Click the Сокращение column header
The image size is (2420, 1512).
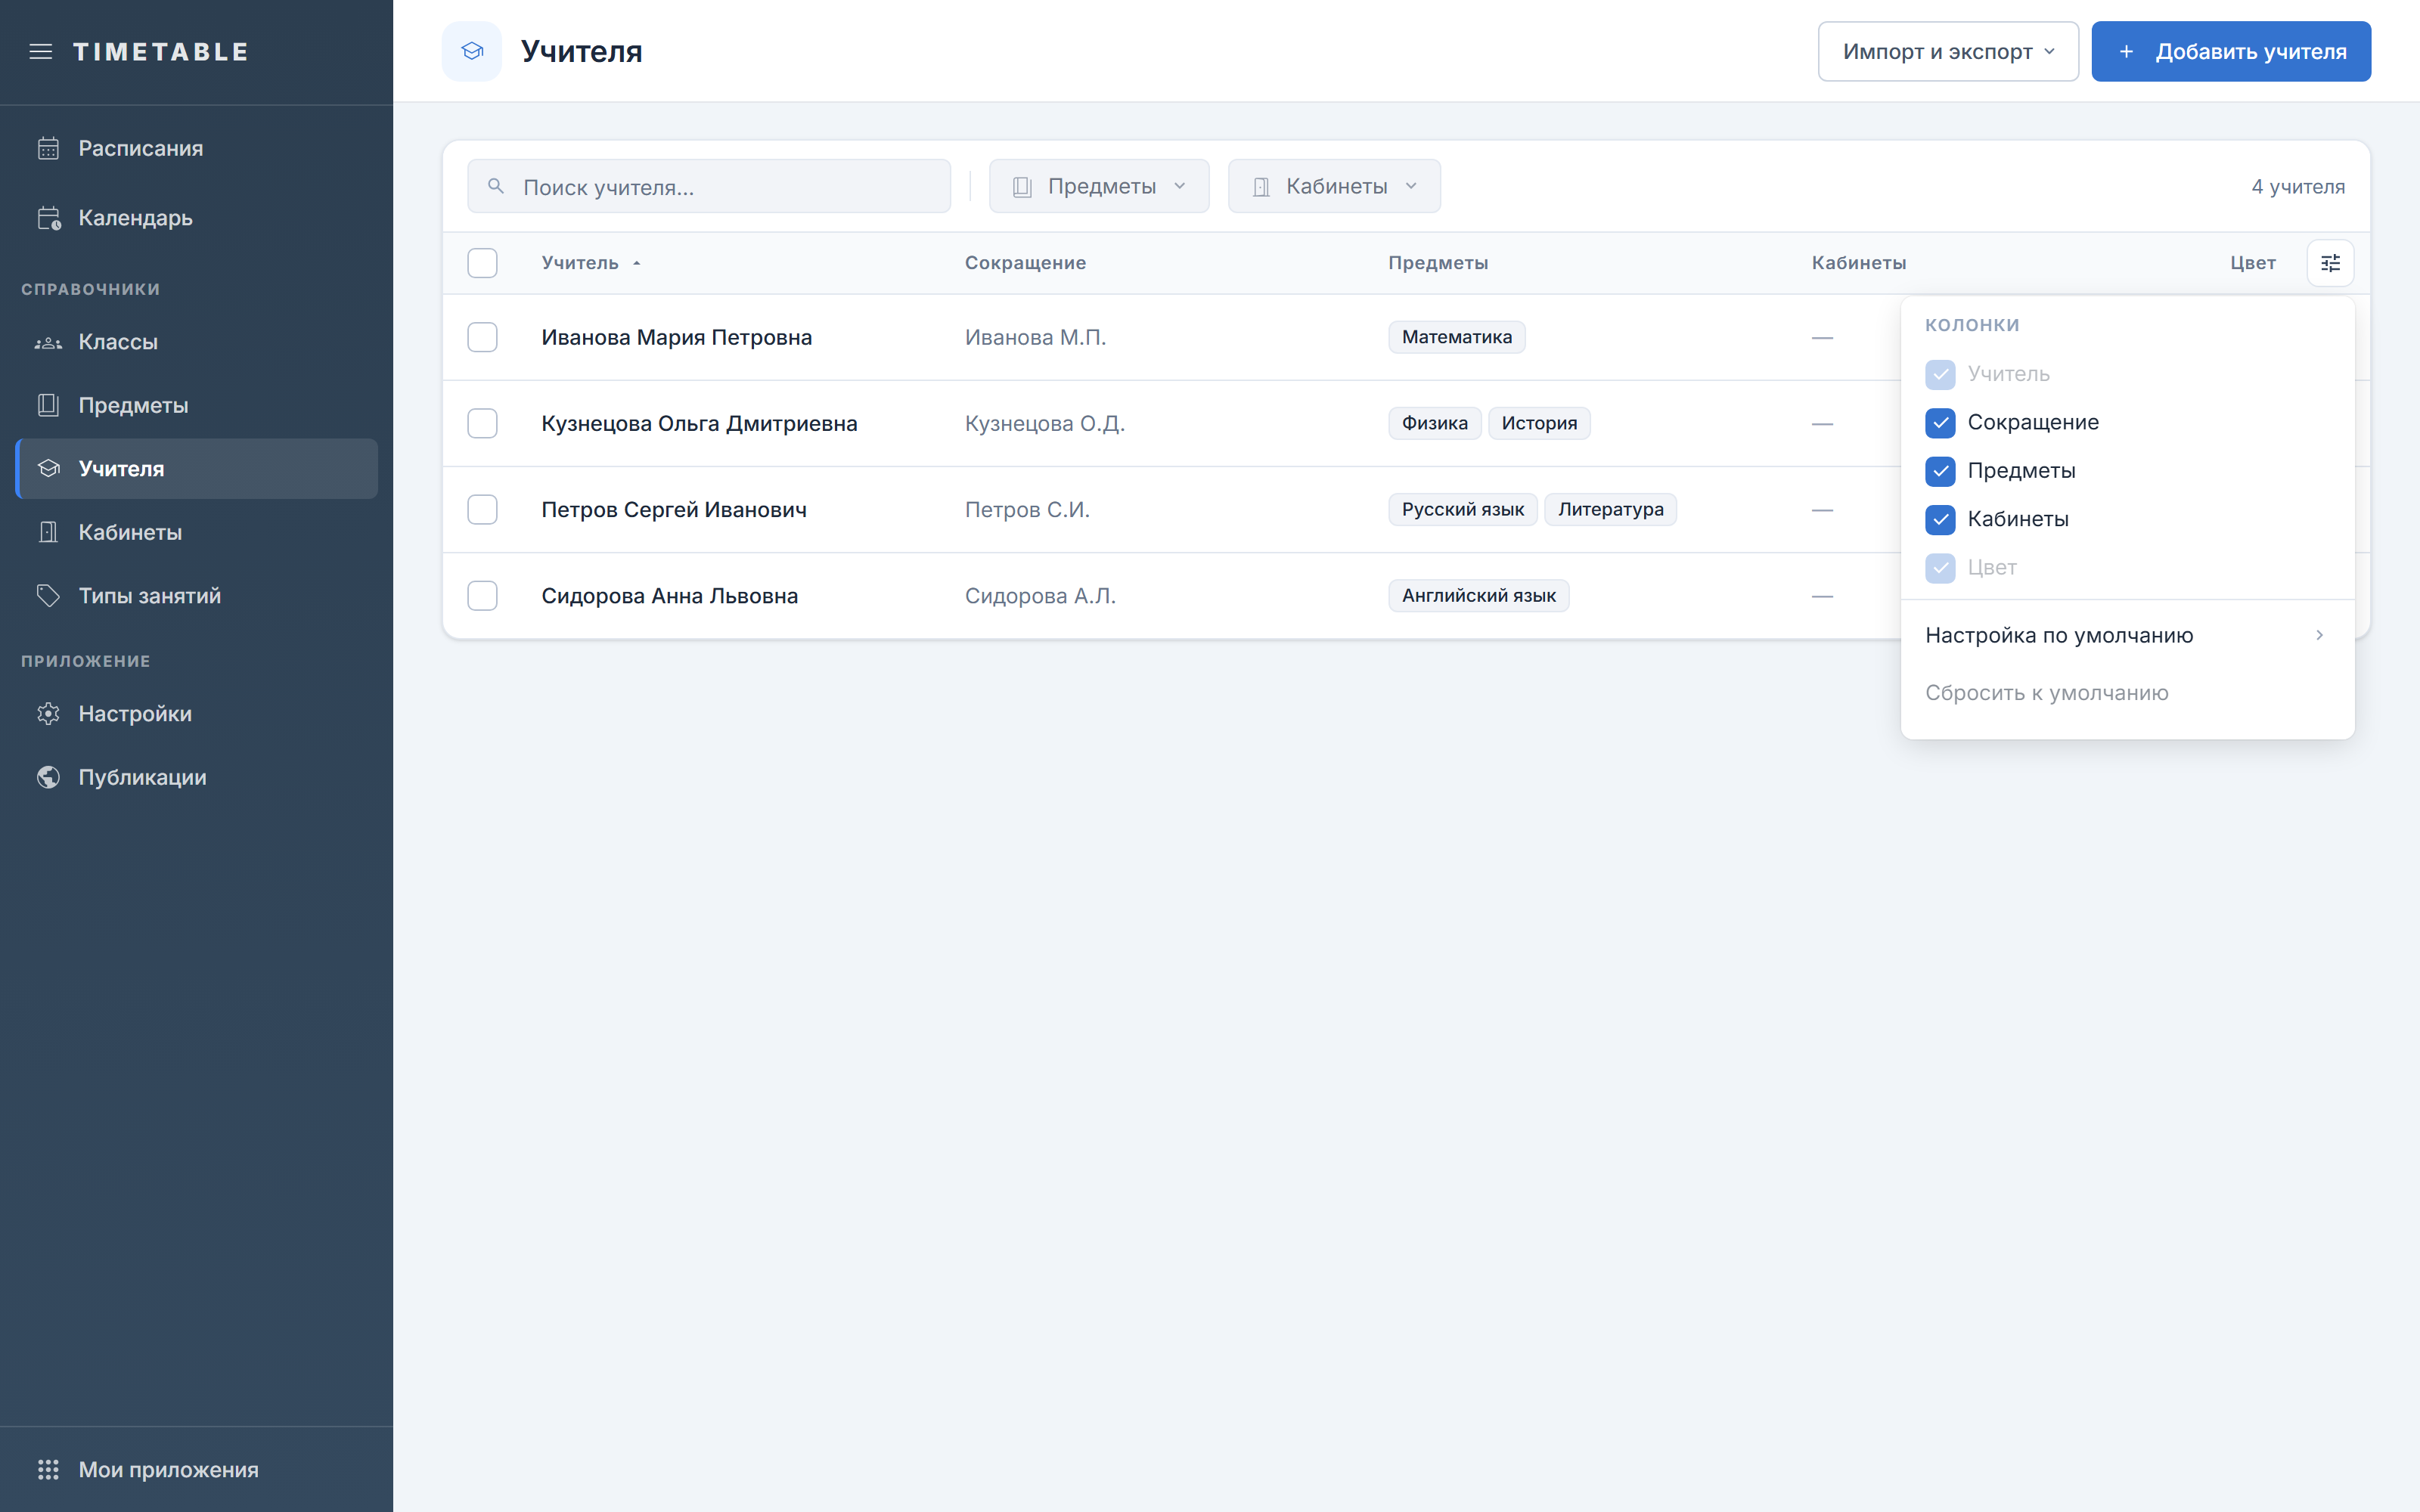1025,263
